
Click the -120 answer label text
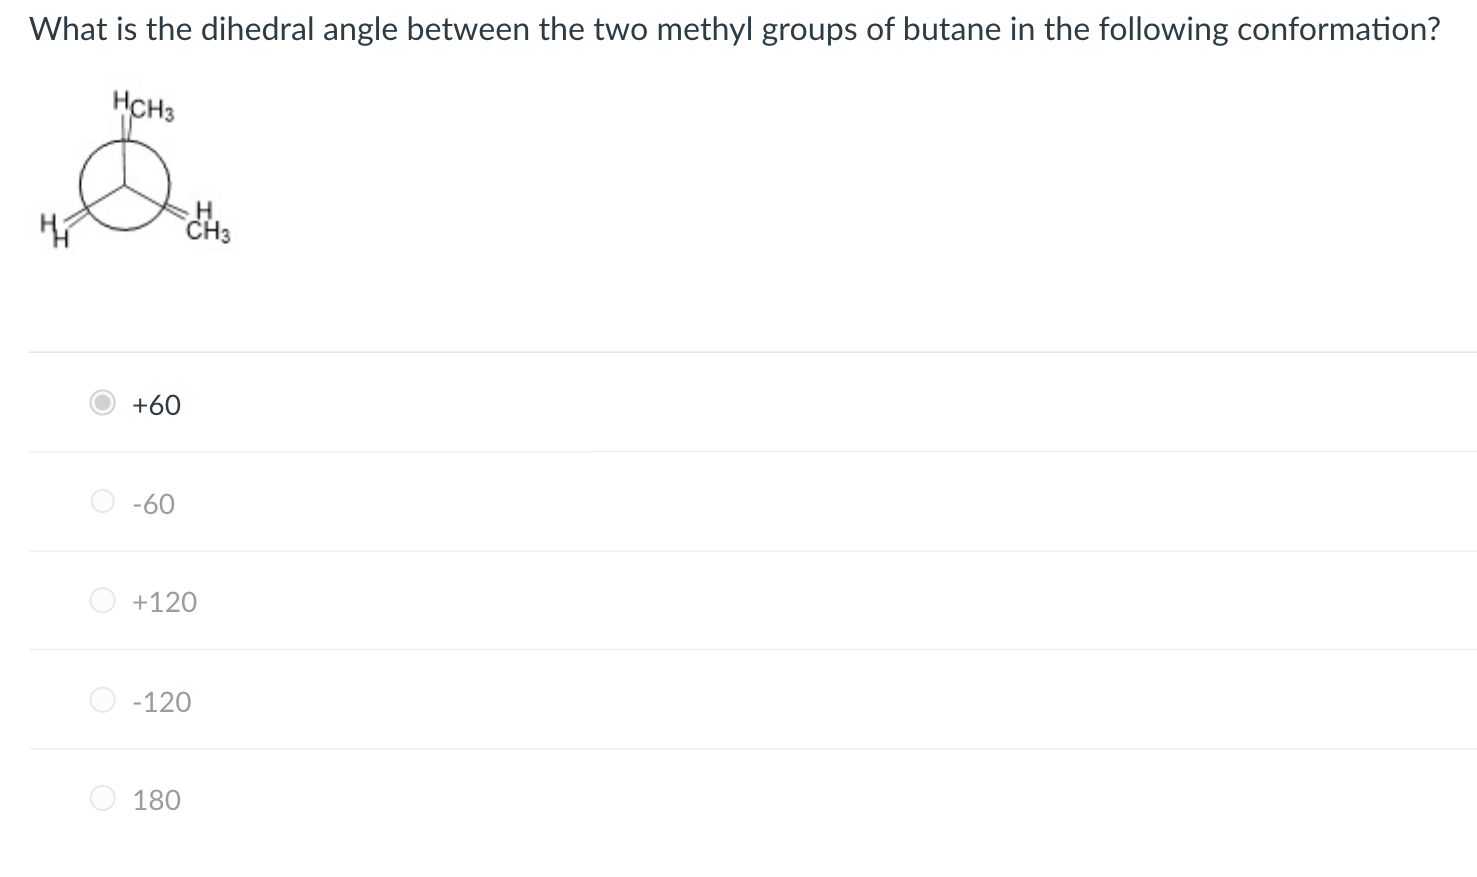[x=162, y=701]
